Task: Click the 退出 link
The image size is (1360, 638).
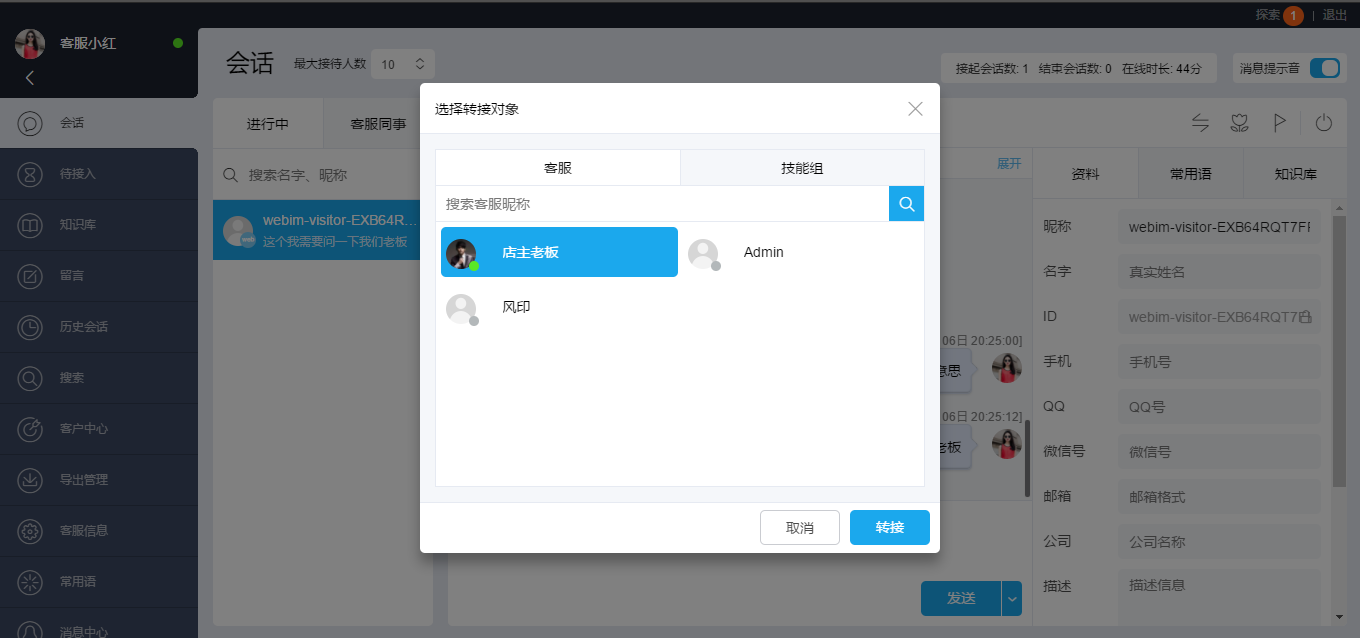Action: pyautogui.click(x=1335, y=15)
